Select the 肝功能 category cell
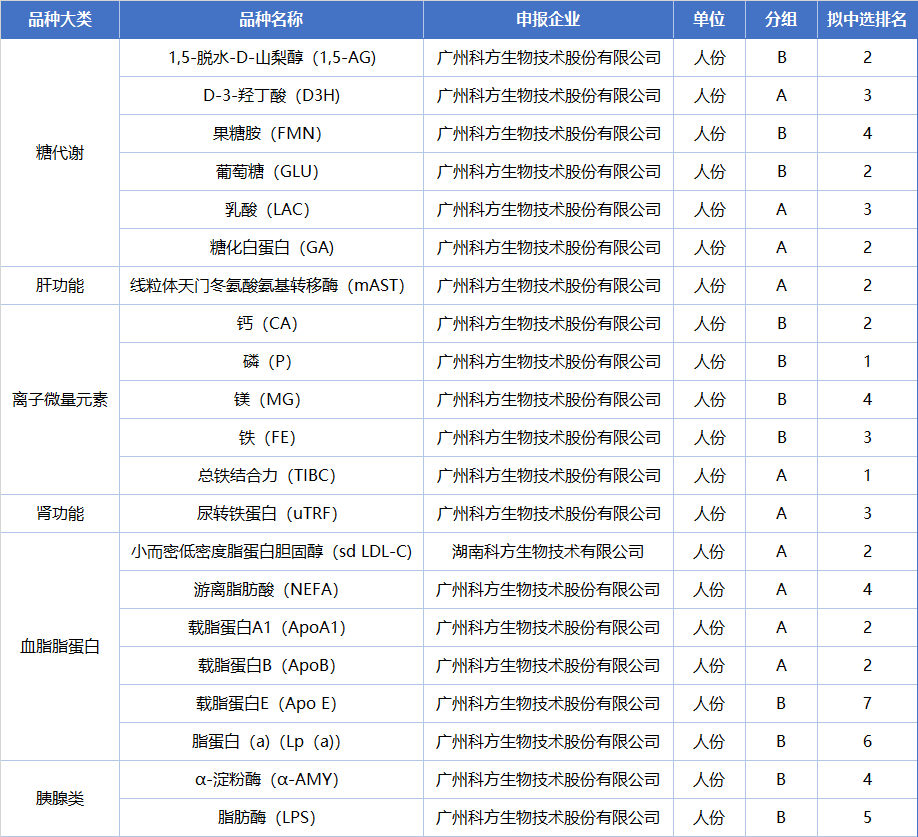 pyautogui.click(x=60, y=286)
